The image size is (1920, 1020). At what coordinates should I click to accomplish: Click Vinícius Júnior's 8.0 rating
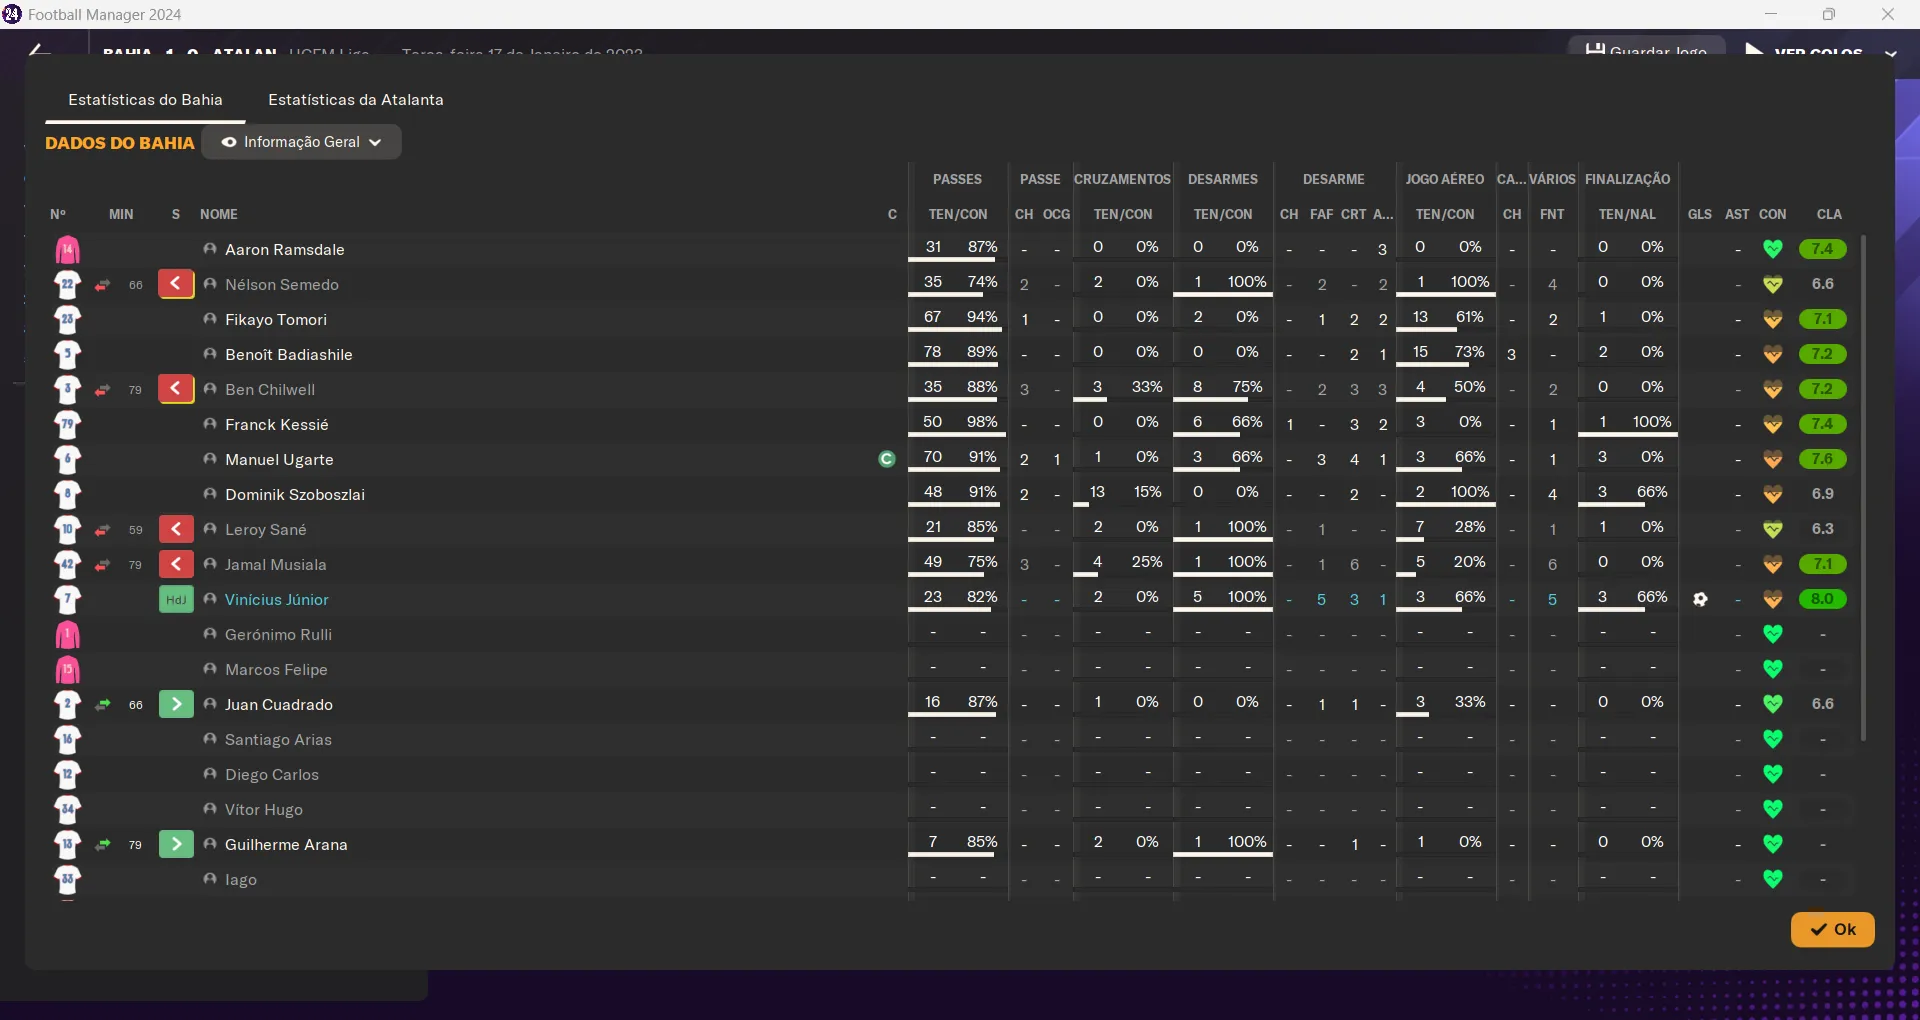(x=1822, y=599)
